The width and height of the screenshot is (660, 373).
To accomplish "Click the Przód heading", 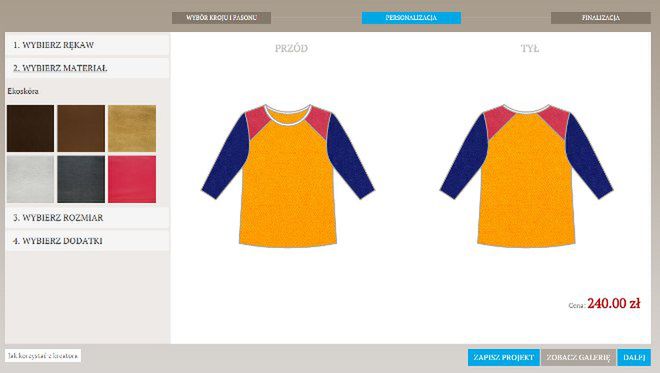I will coord(291,48).
